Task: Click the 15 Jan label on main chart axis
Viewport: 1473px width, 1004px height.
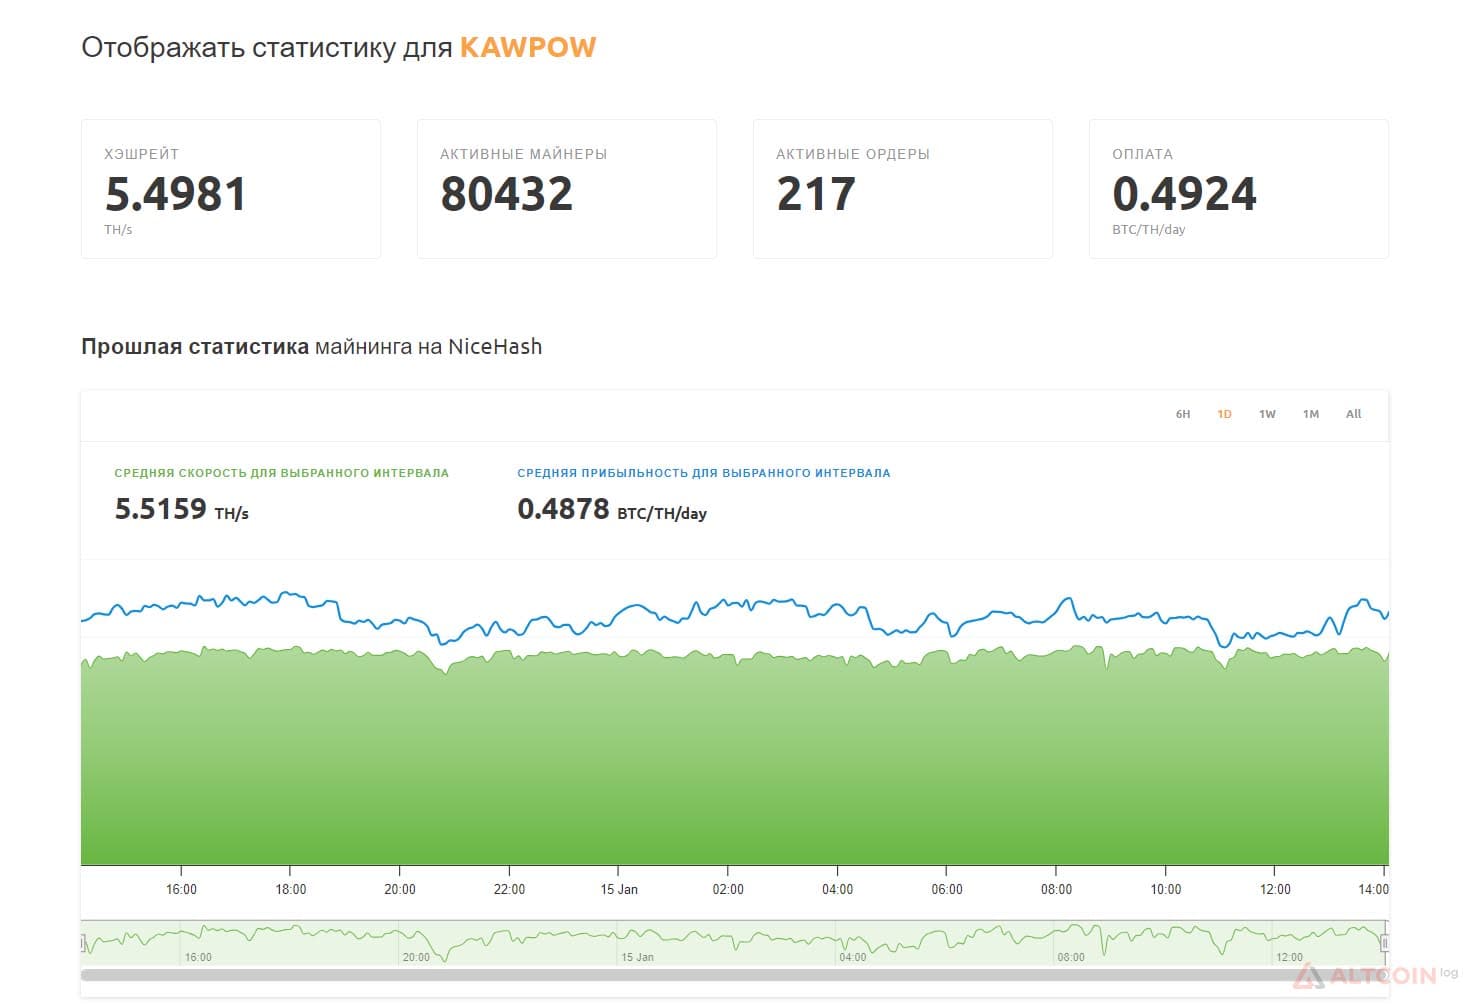Action: click(619, 889)
